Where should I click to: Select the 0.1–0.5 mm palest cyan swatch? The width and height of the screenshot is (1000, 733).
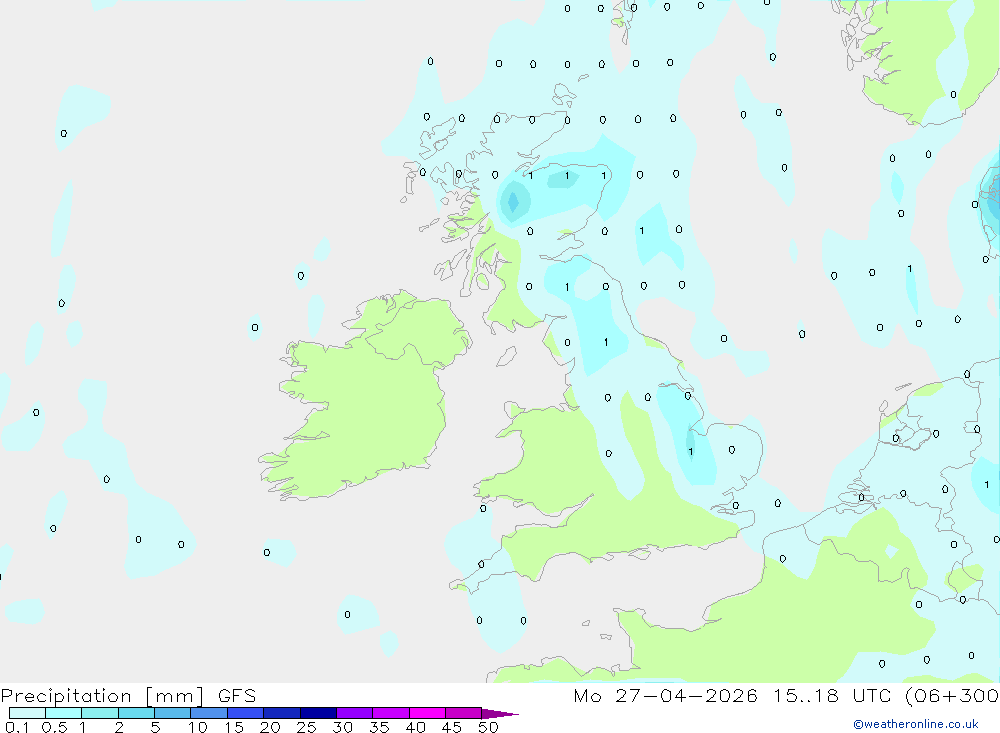pyautogui.click(x=27, y=713)
